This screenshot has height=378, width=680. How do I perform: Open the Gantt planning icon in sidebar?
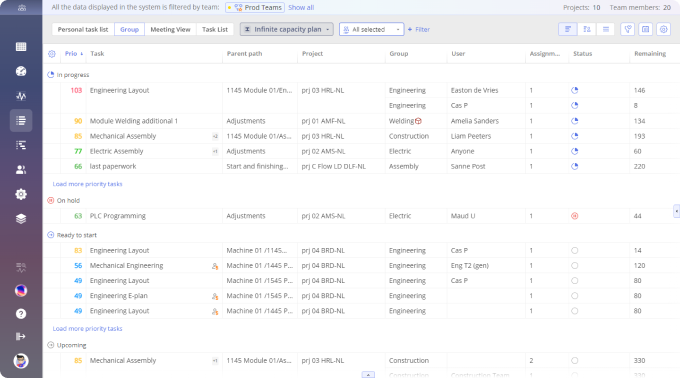coord(21,145)
